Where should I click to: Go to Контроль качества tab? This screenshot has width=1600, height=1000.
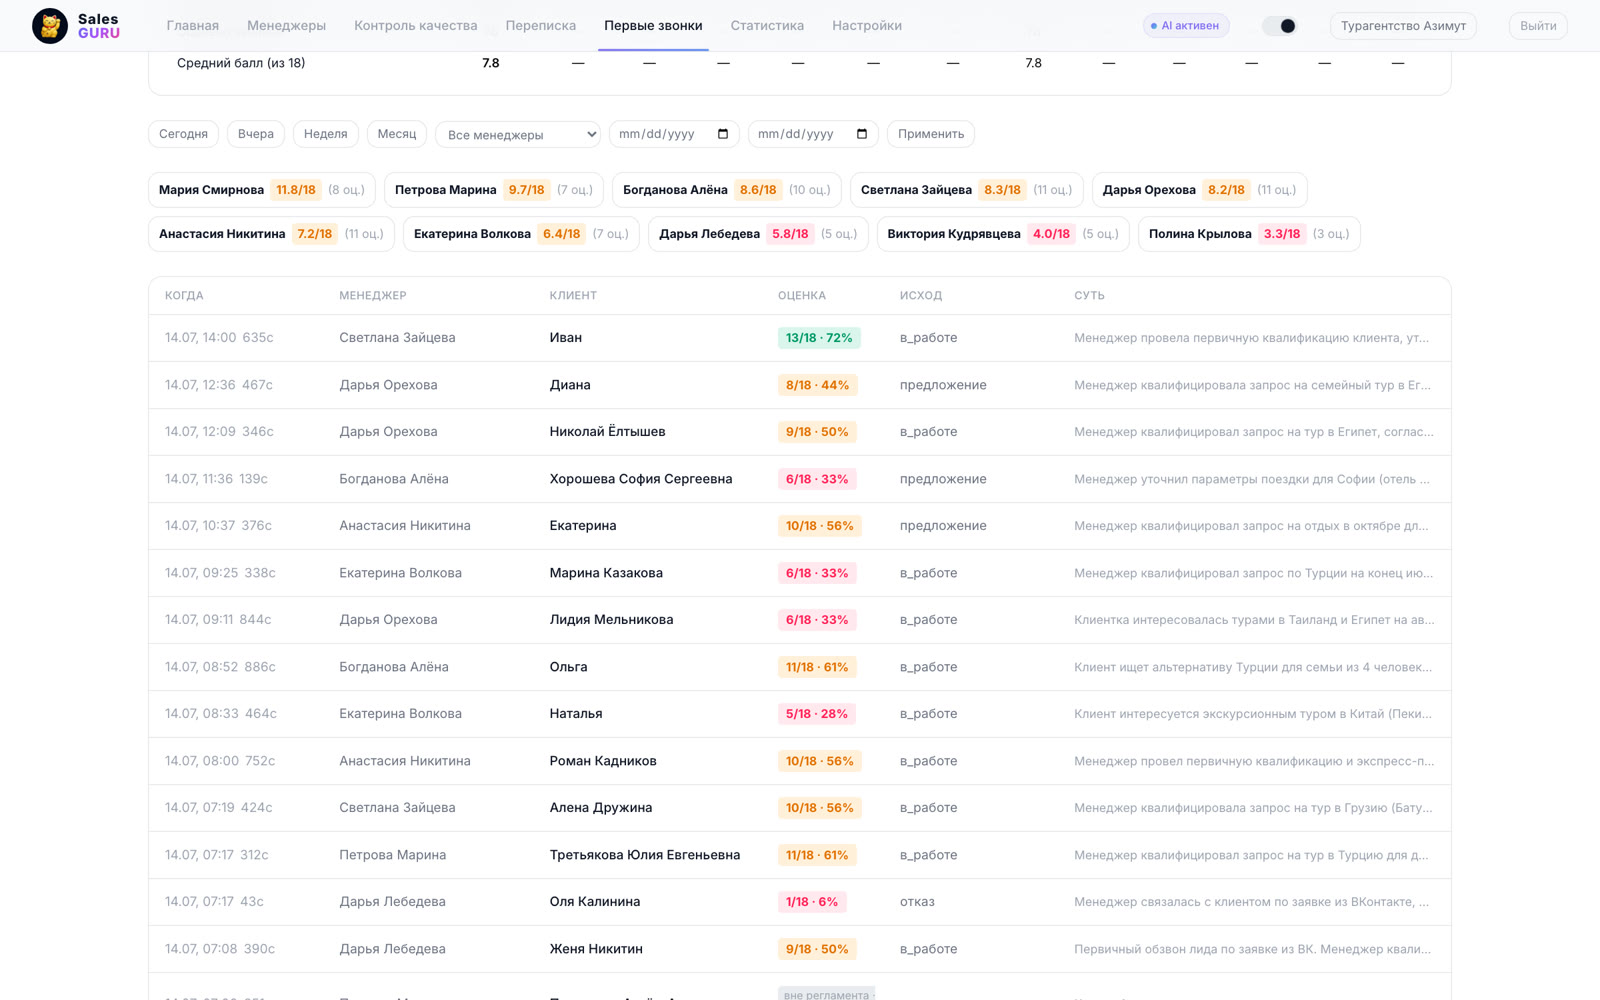[416, 26]
